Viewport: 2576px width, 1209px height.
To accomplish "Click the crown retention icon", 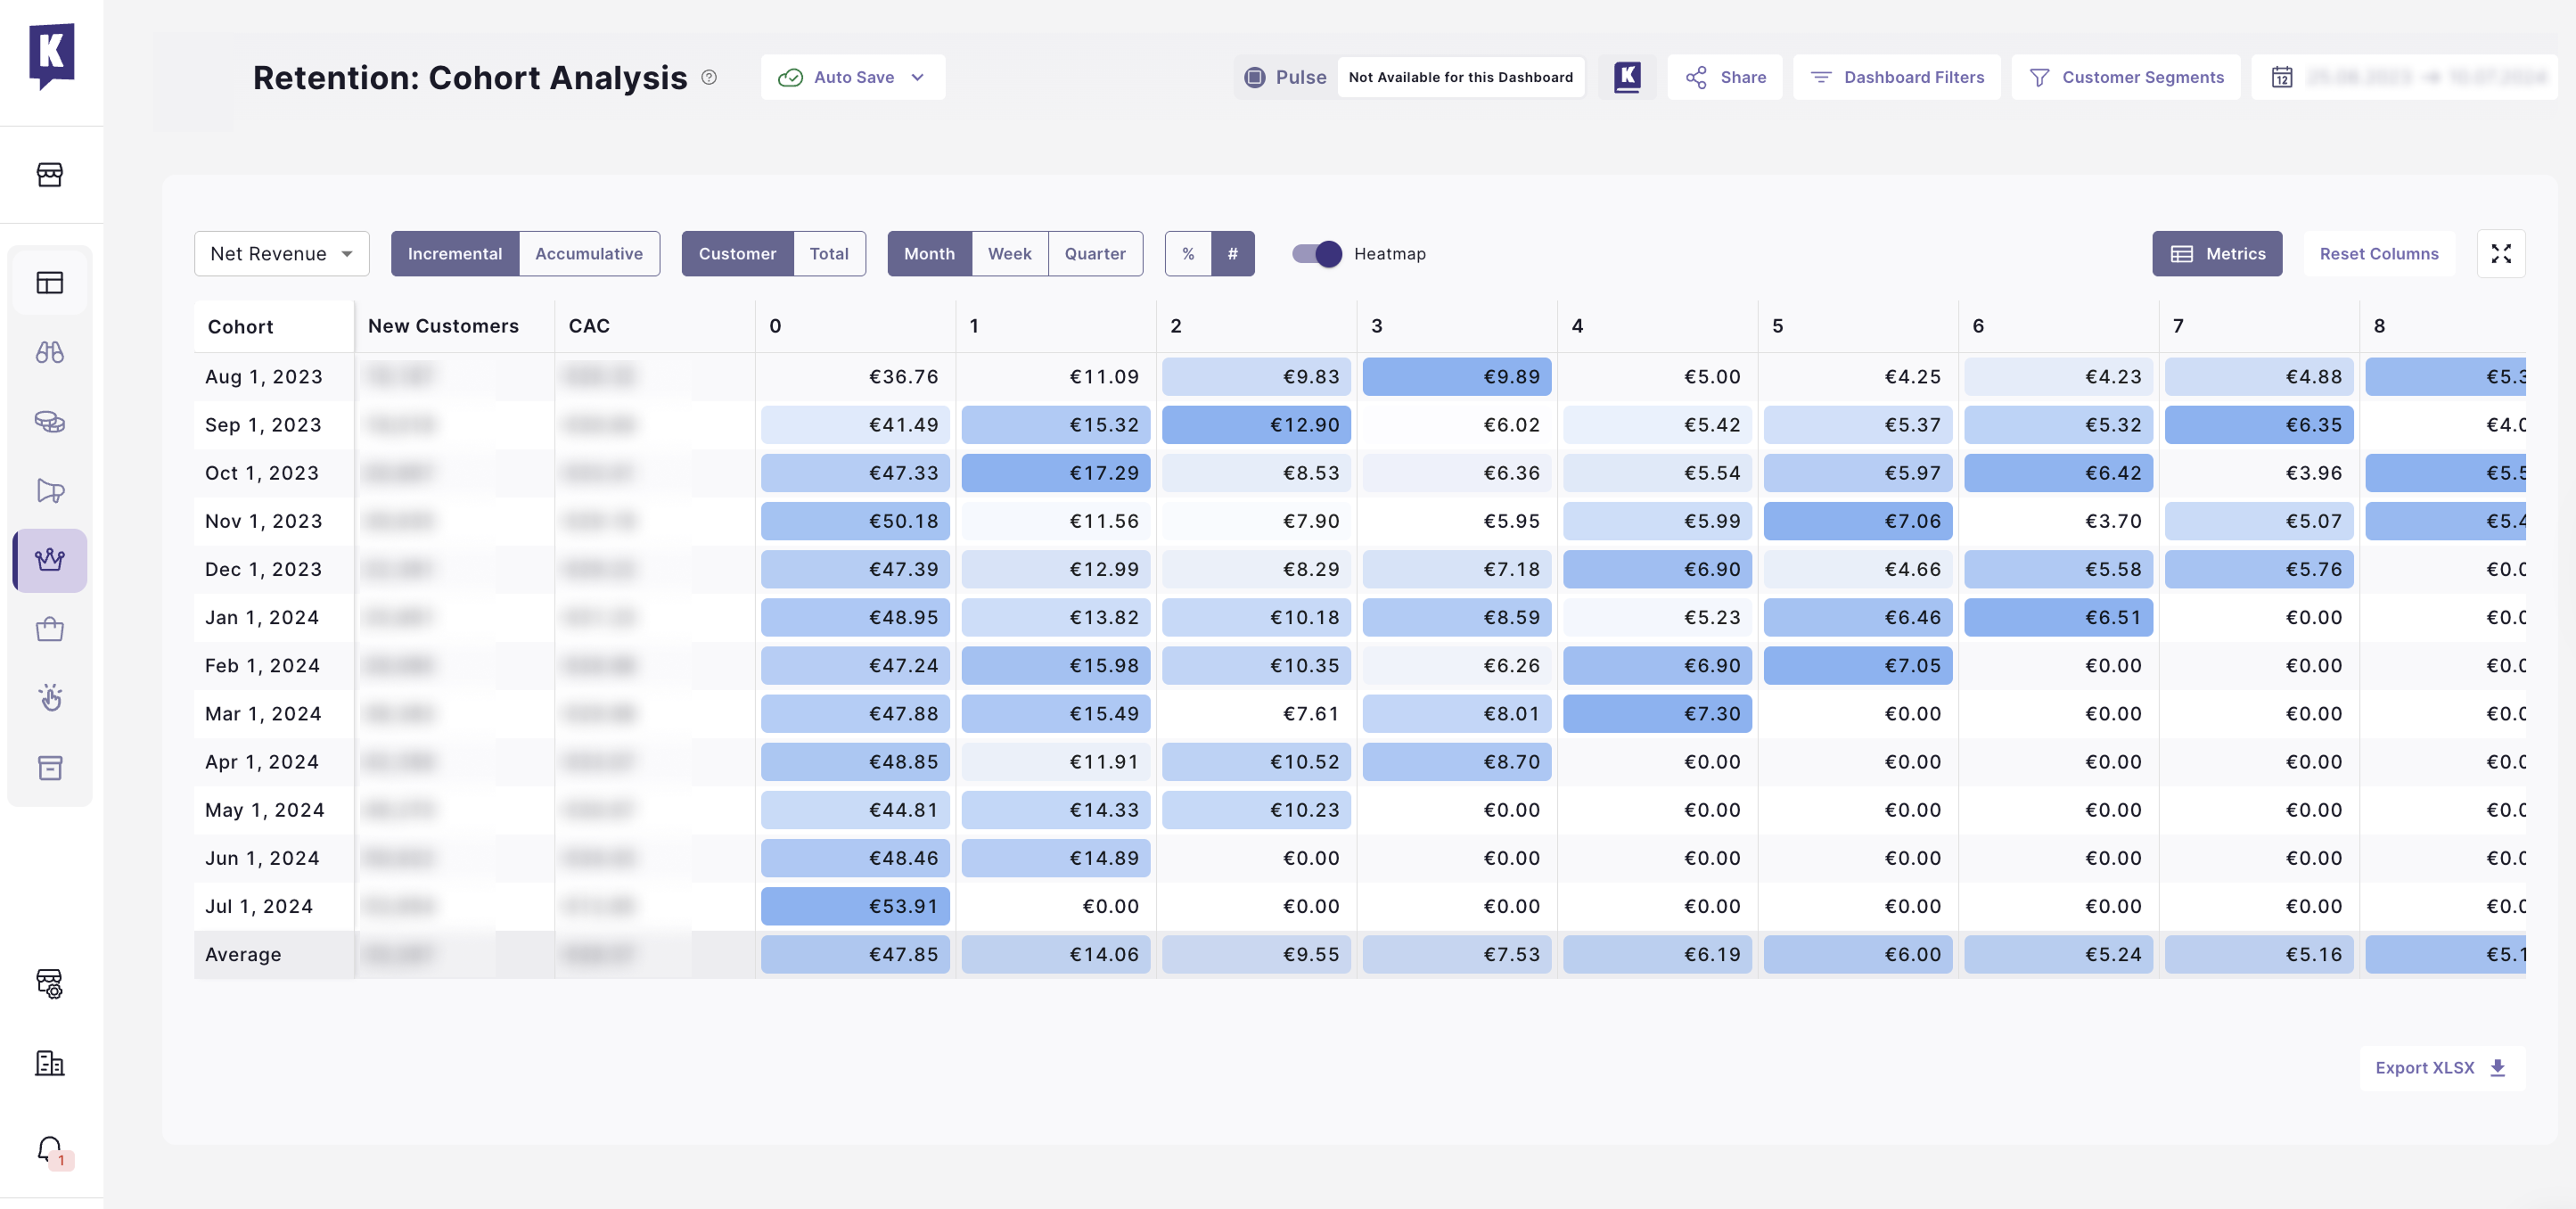I will 50,560.
